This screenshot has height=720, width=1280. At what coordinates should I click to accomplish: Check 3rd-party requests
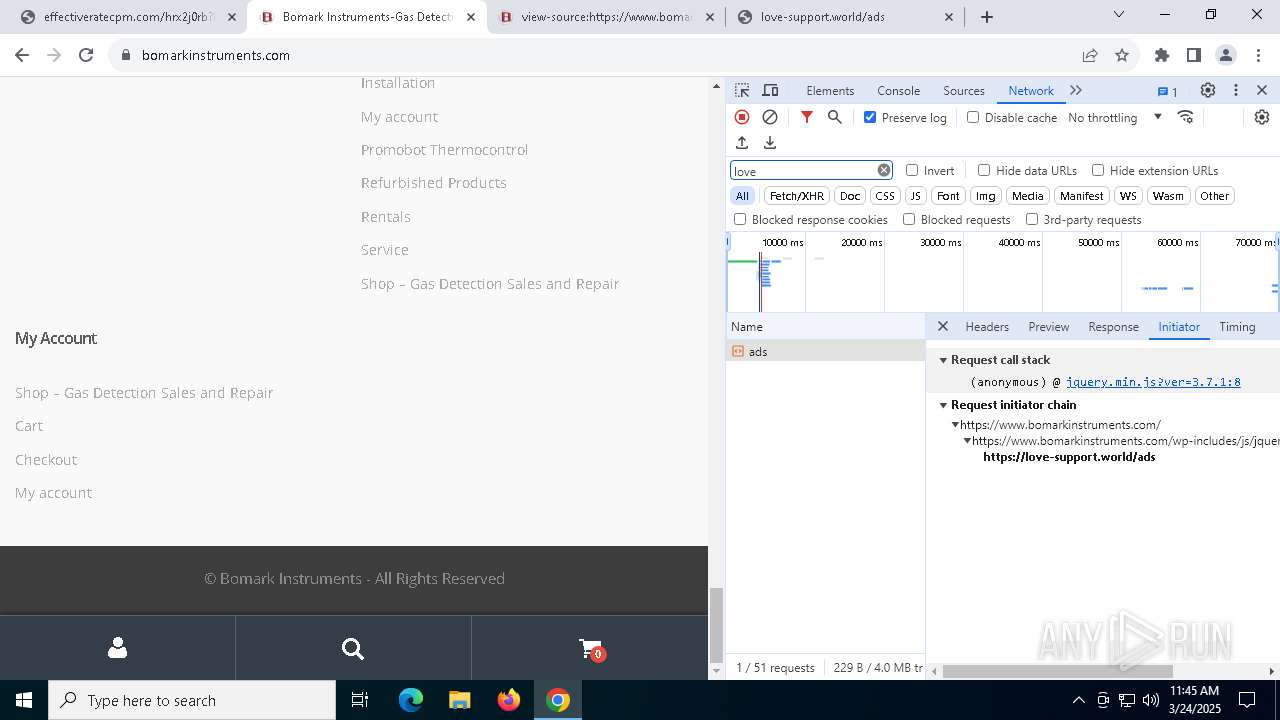tap(1032, 219)
